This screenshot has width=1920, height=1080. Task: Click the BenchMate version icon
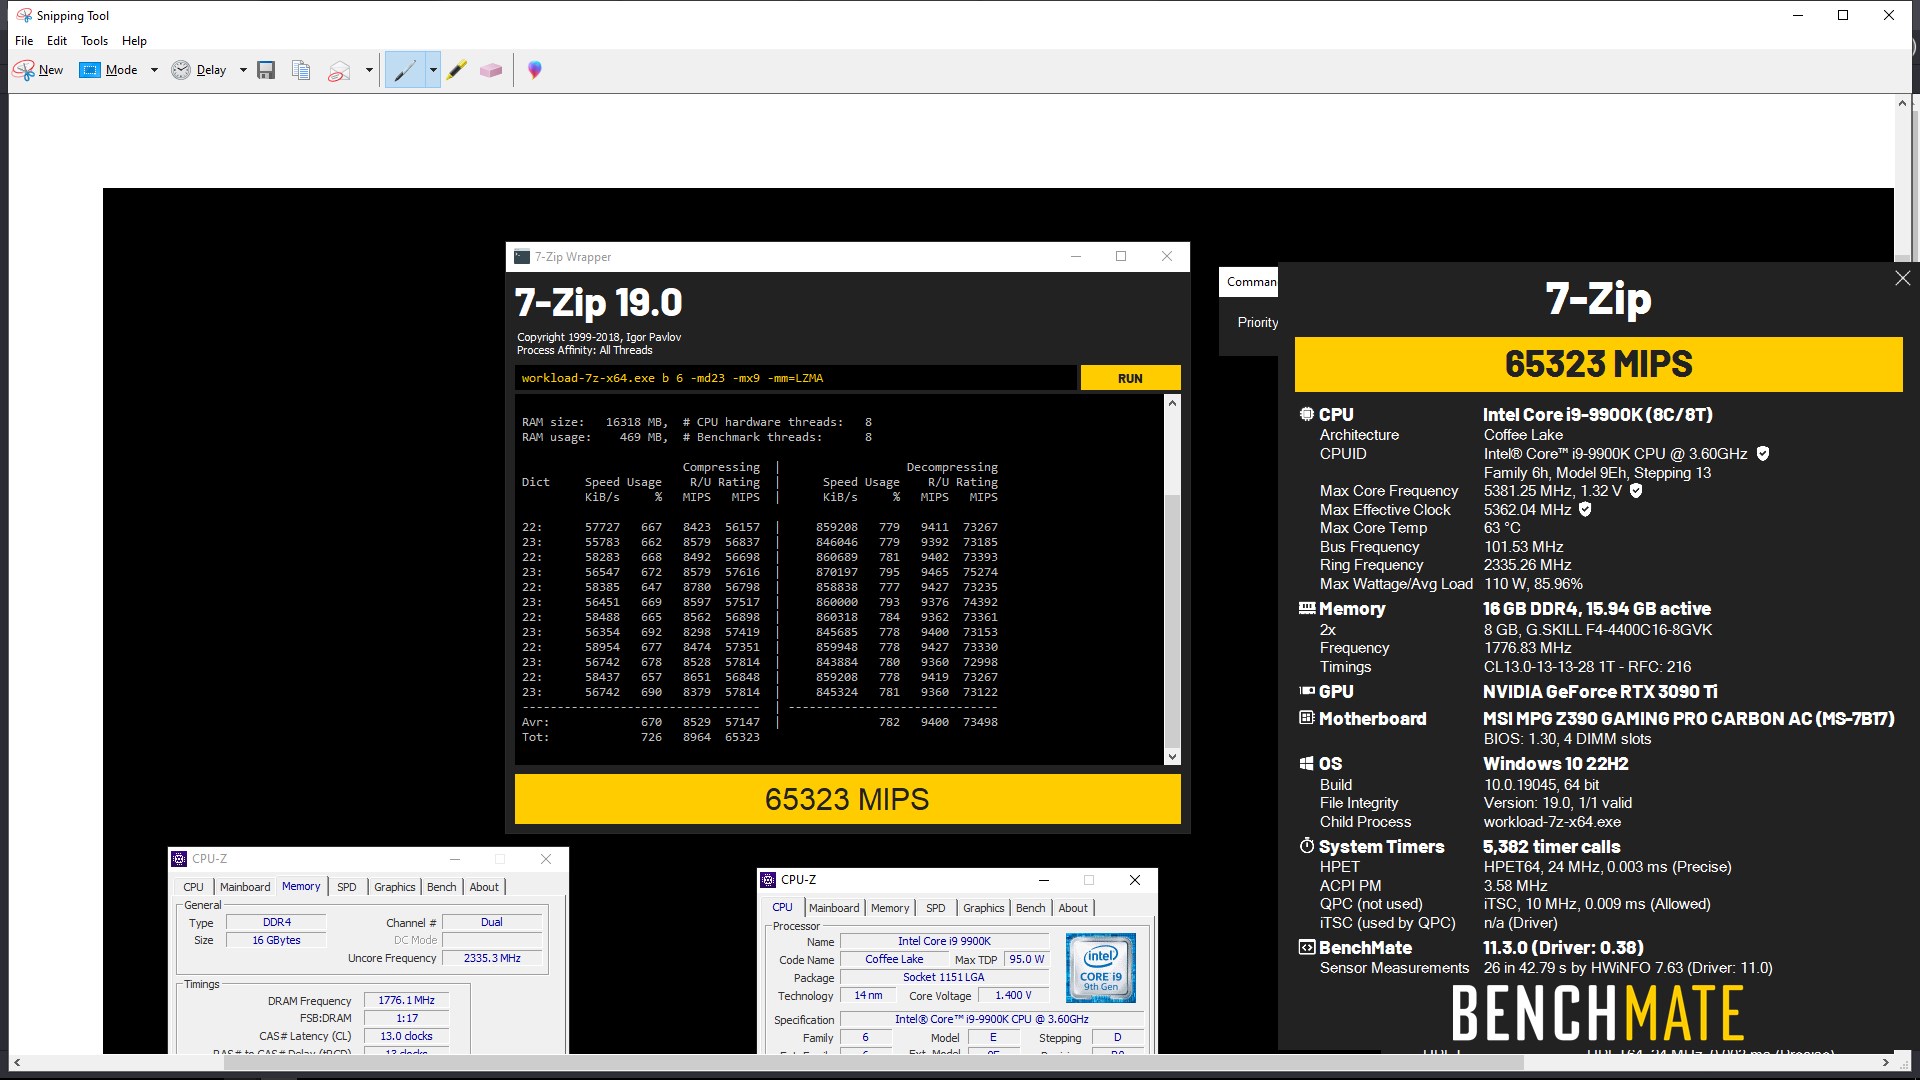(x=1306, y=947)
